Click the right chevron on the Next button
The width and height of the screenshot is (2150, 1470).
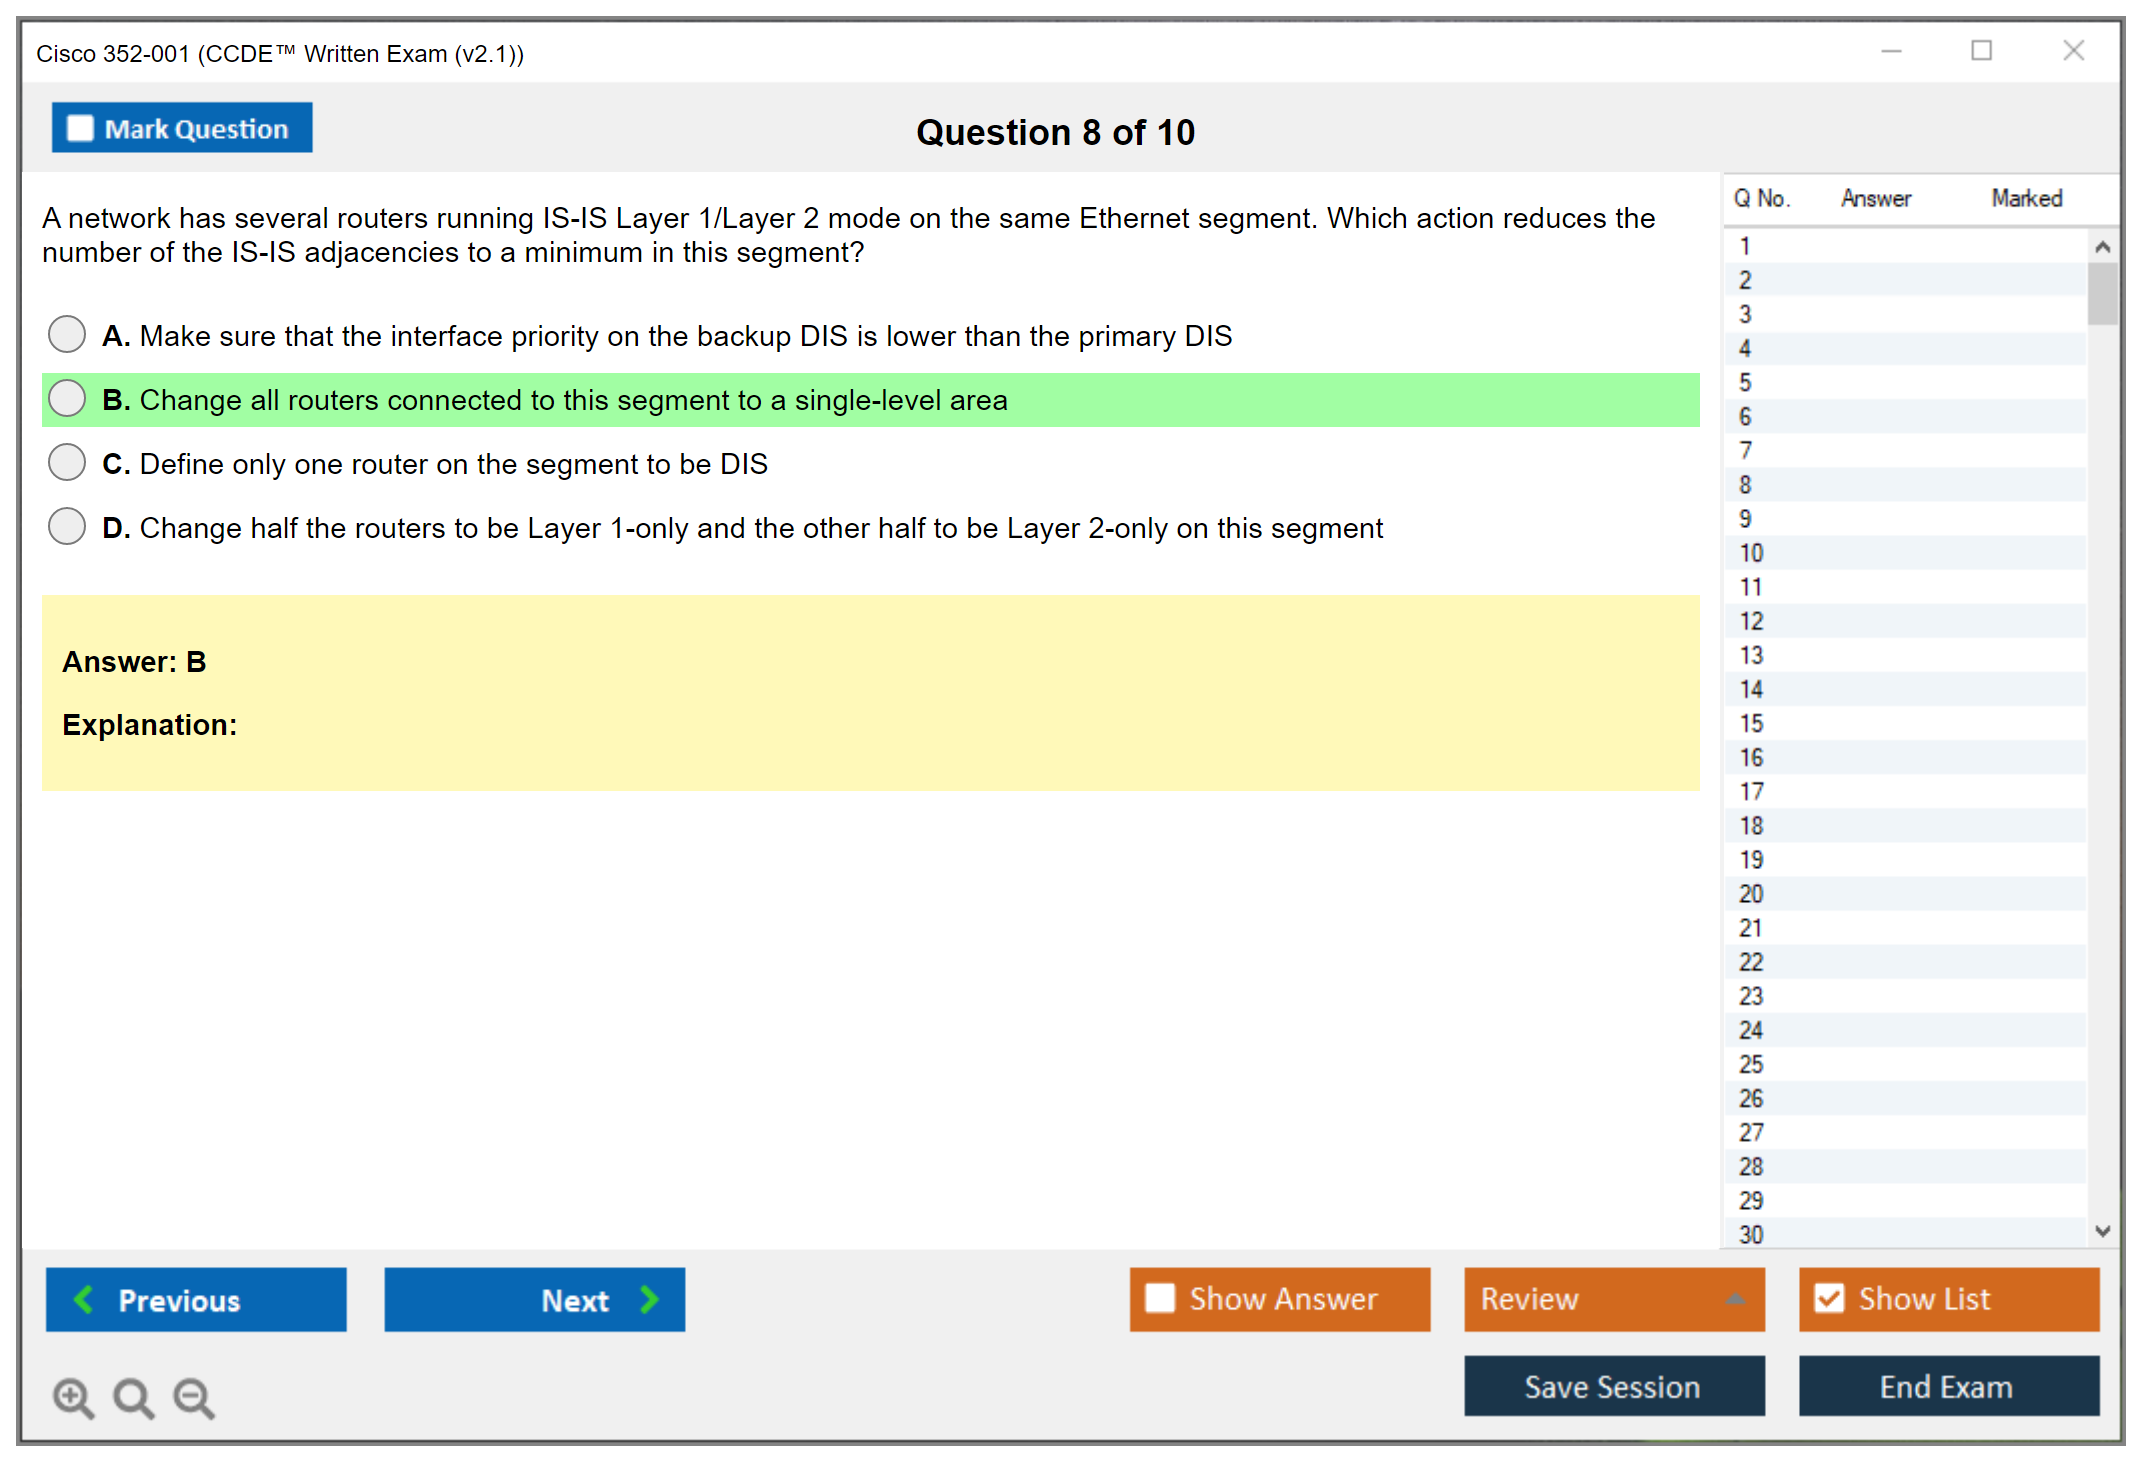(650, 1299)
